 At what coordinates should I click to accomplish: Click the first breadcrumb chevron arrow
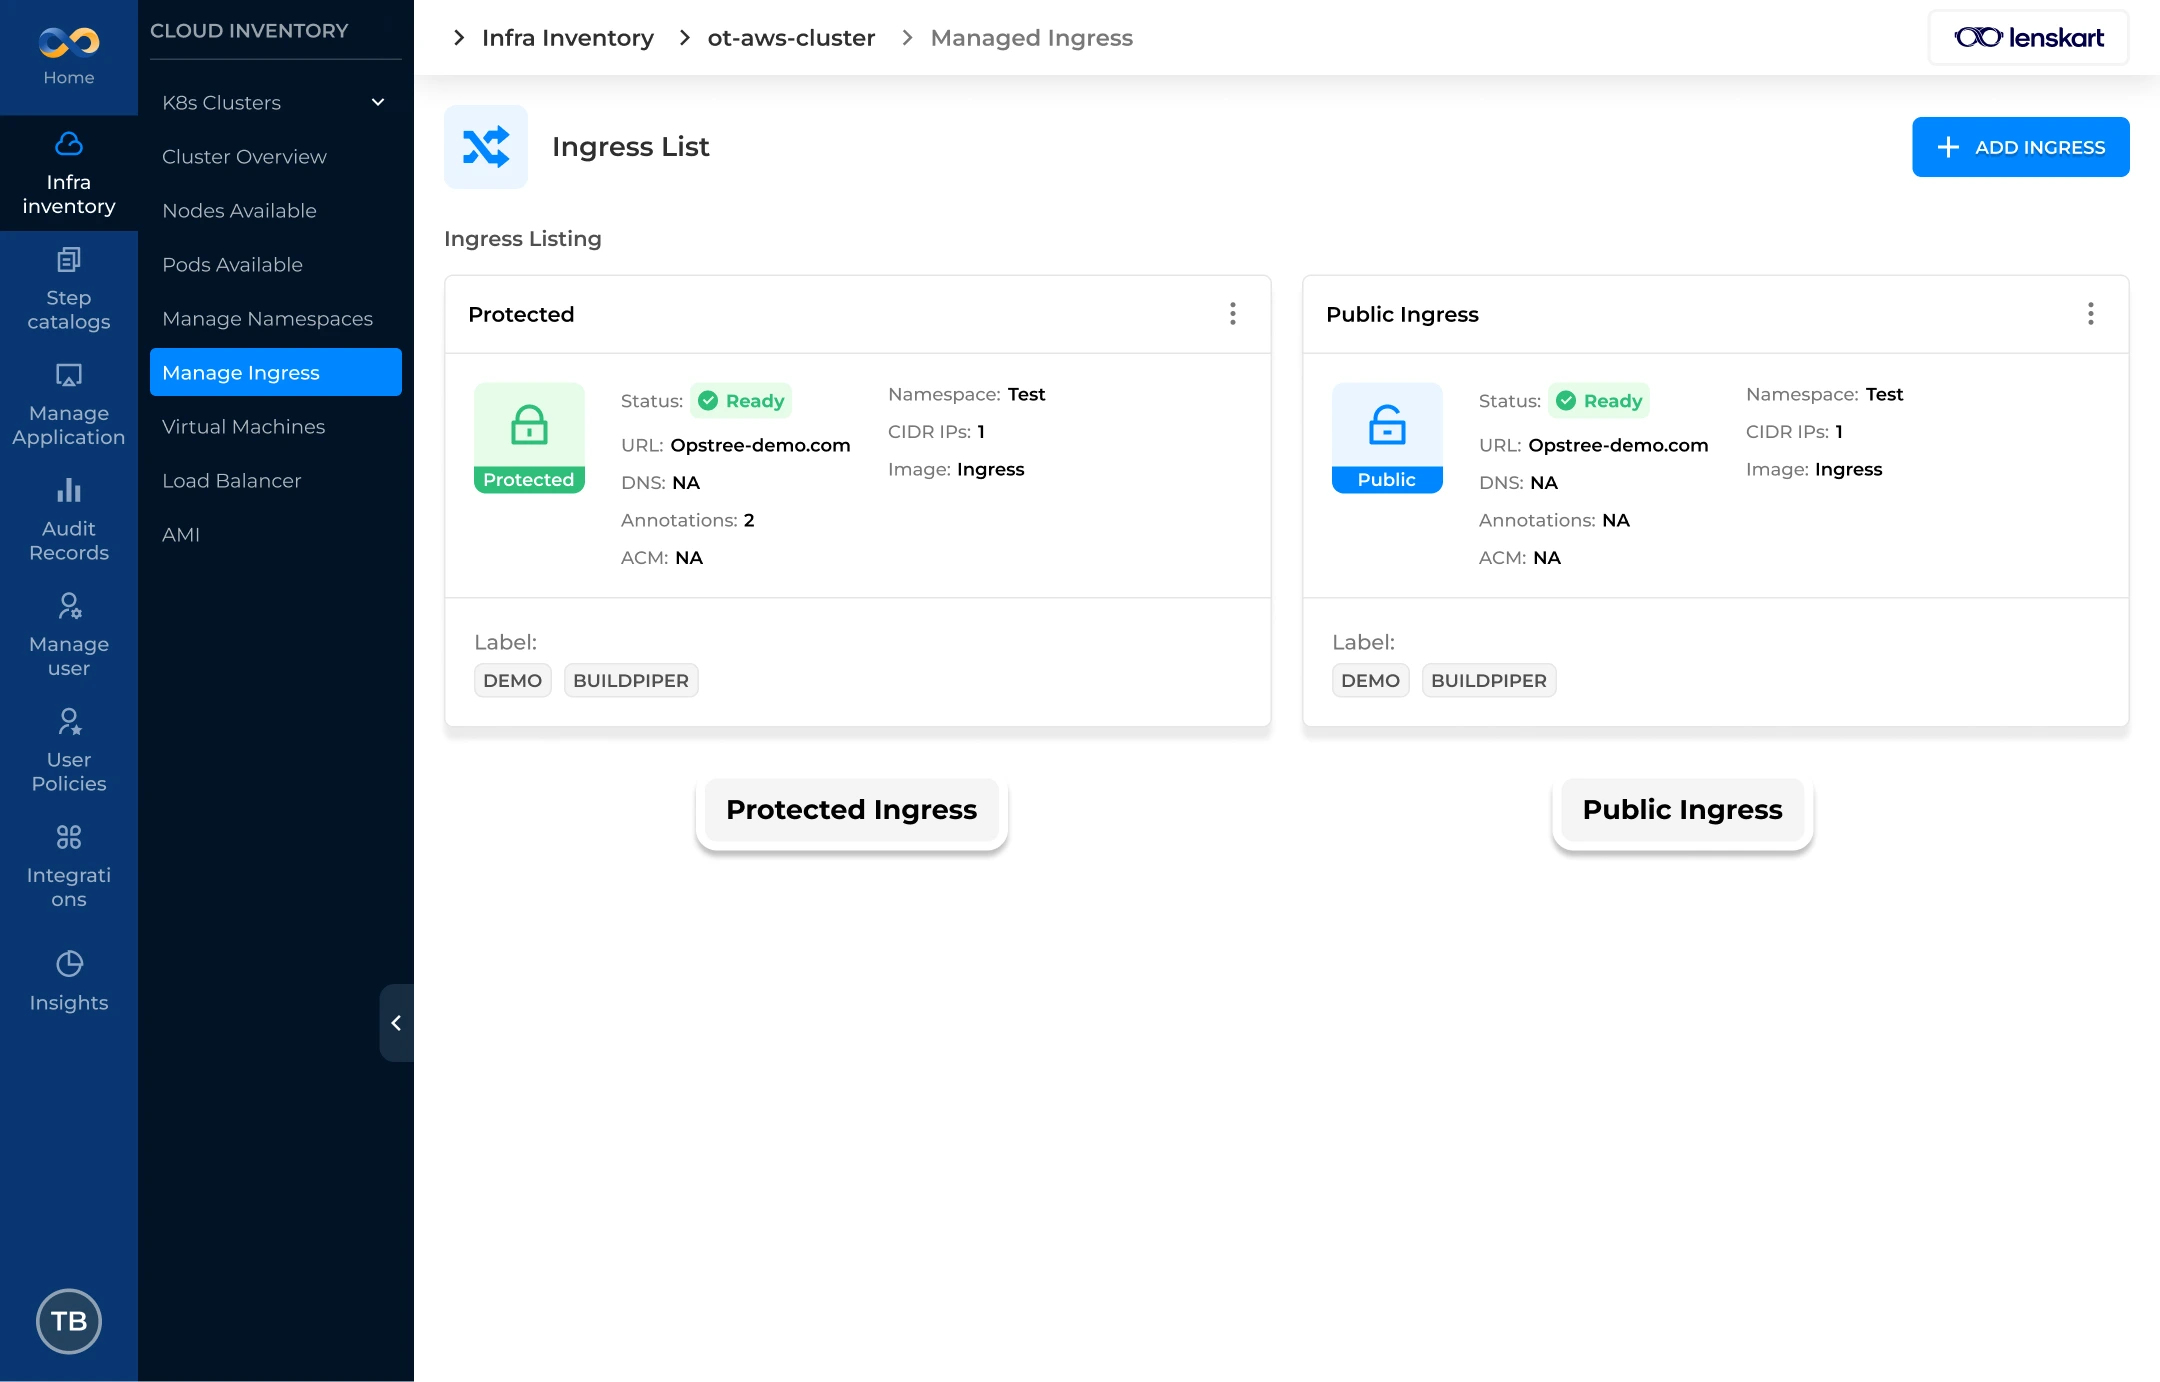tap(459, 38)
